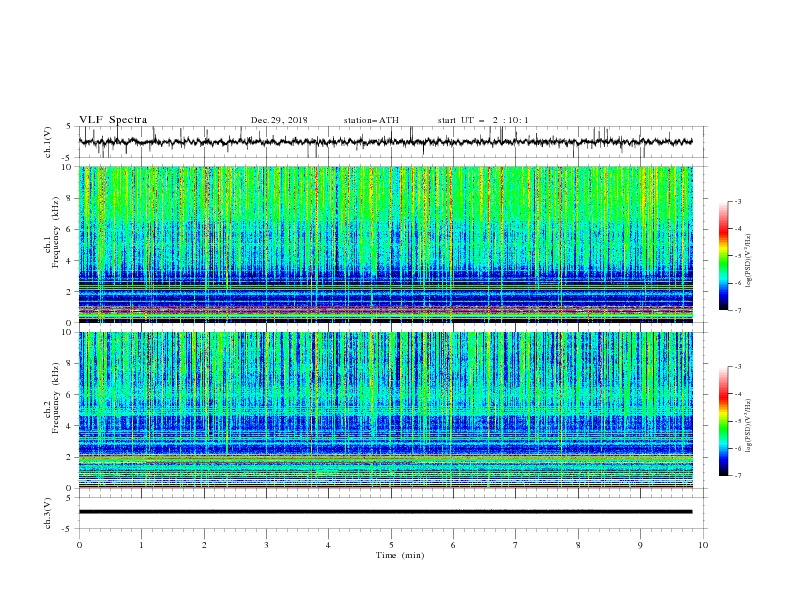Viewport: 792px width, 612px height.
Task: Click the ch.2 spectrogram panel
Action: (385, 410)
